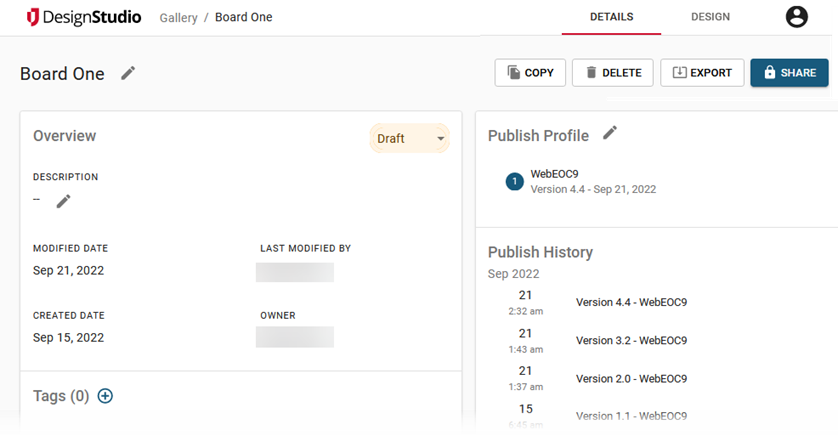Image resolution: width=838 pixels, height=436 pixels.
Task: Click the DesignStudio logo icon
Action: [x=33, y=17]
